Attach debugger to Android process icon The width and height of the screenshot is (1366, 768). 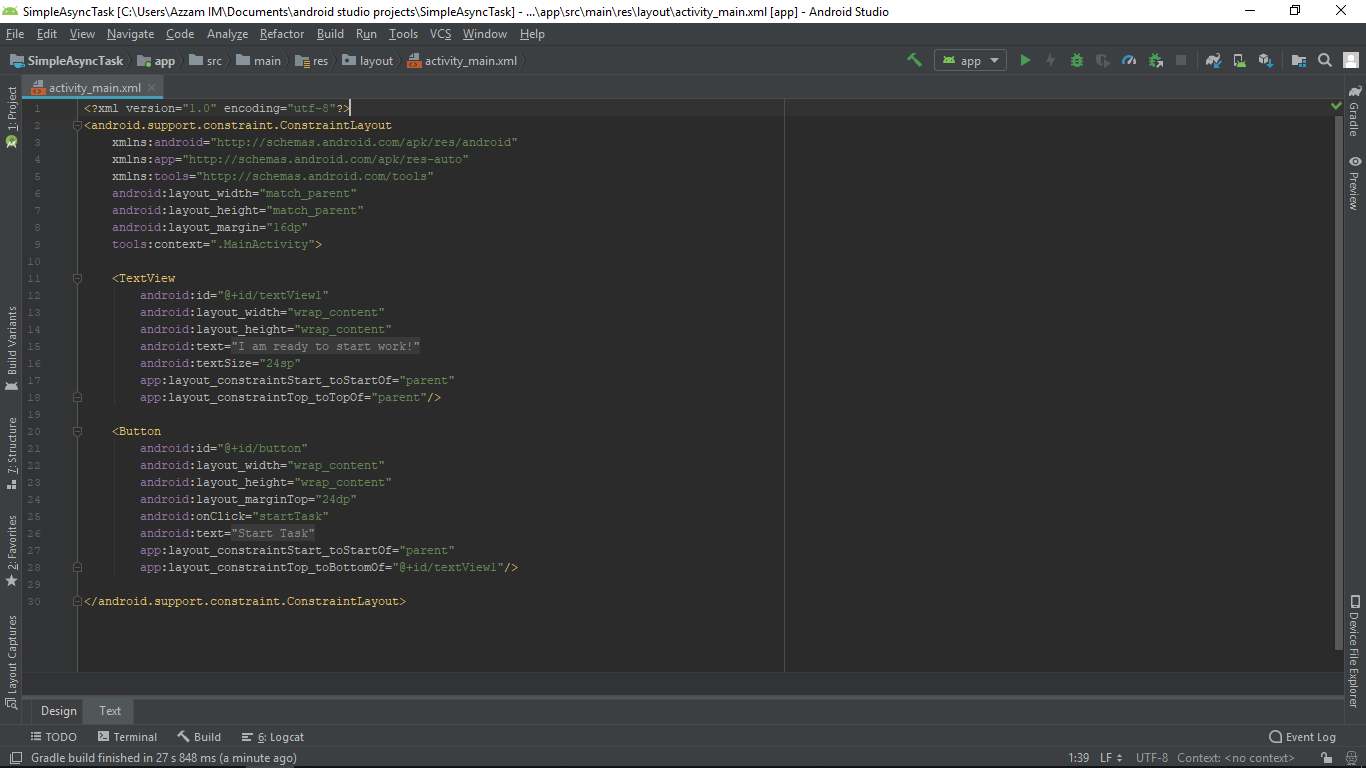[x=1155, y=60]
